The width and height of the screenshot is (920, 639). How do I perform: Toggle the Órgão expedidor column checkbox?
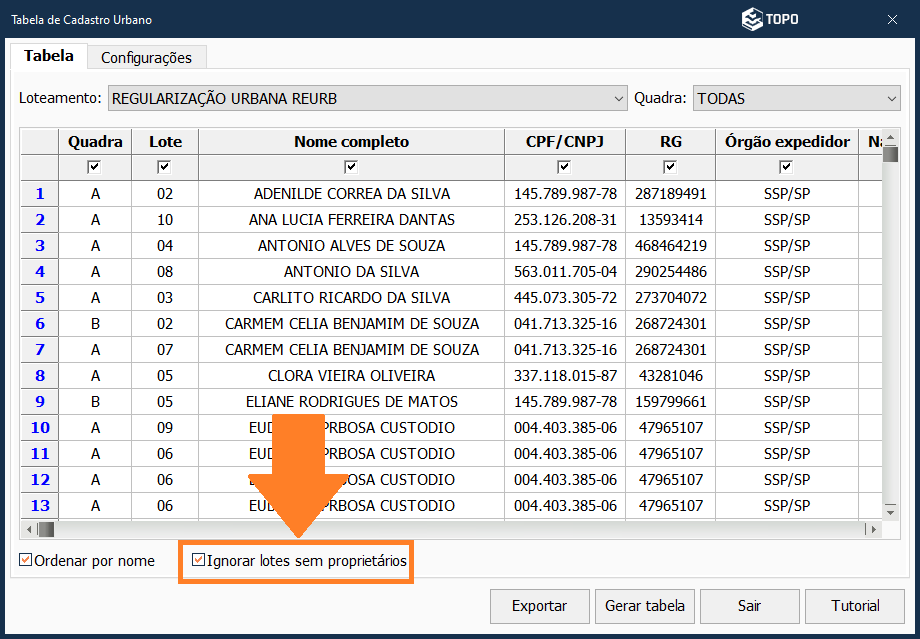[x=785, y=167]
